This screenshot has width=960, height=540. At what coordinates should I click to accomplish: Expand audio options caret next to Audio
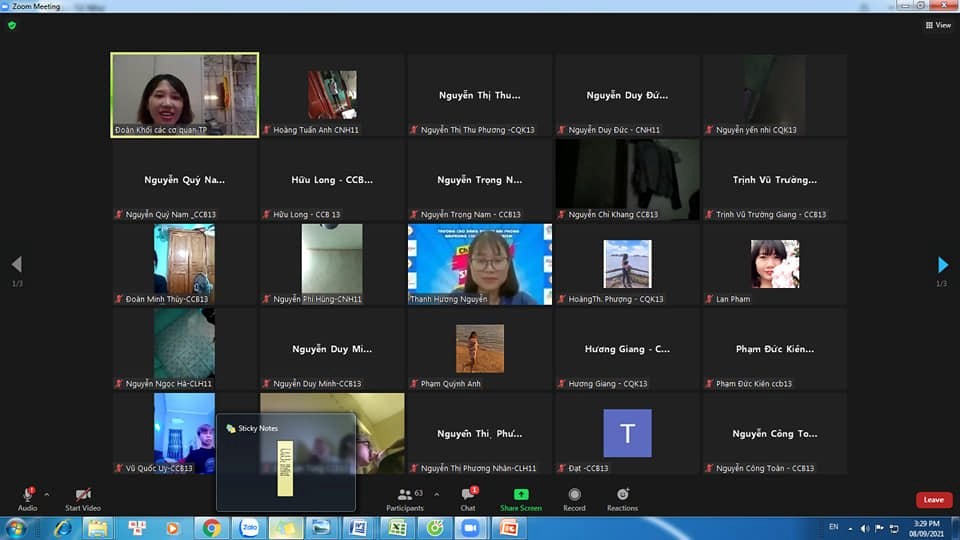tap(47, 495)
